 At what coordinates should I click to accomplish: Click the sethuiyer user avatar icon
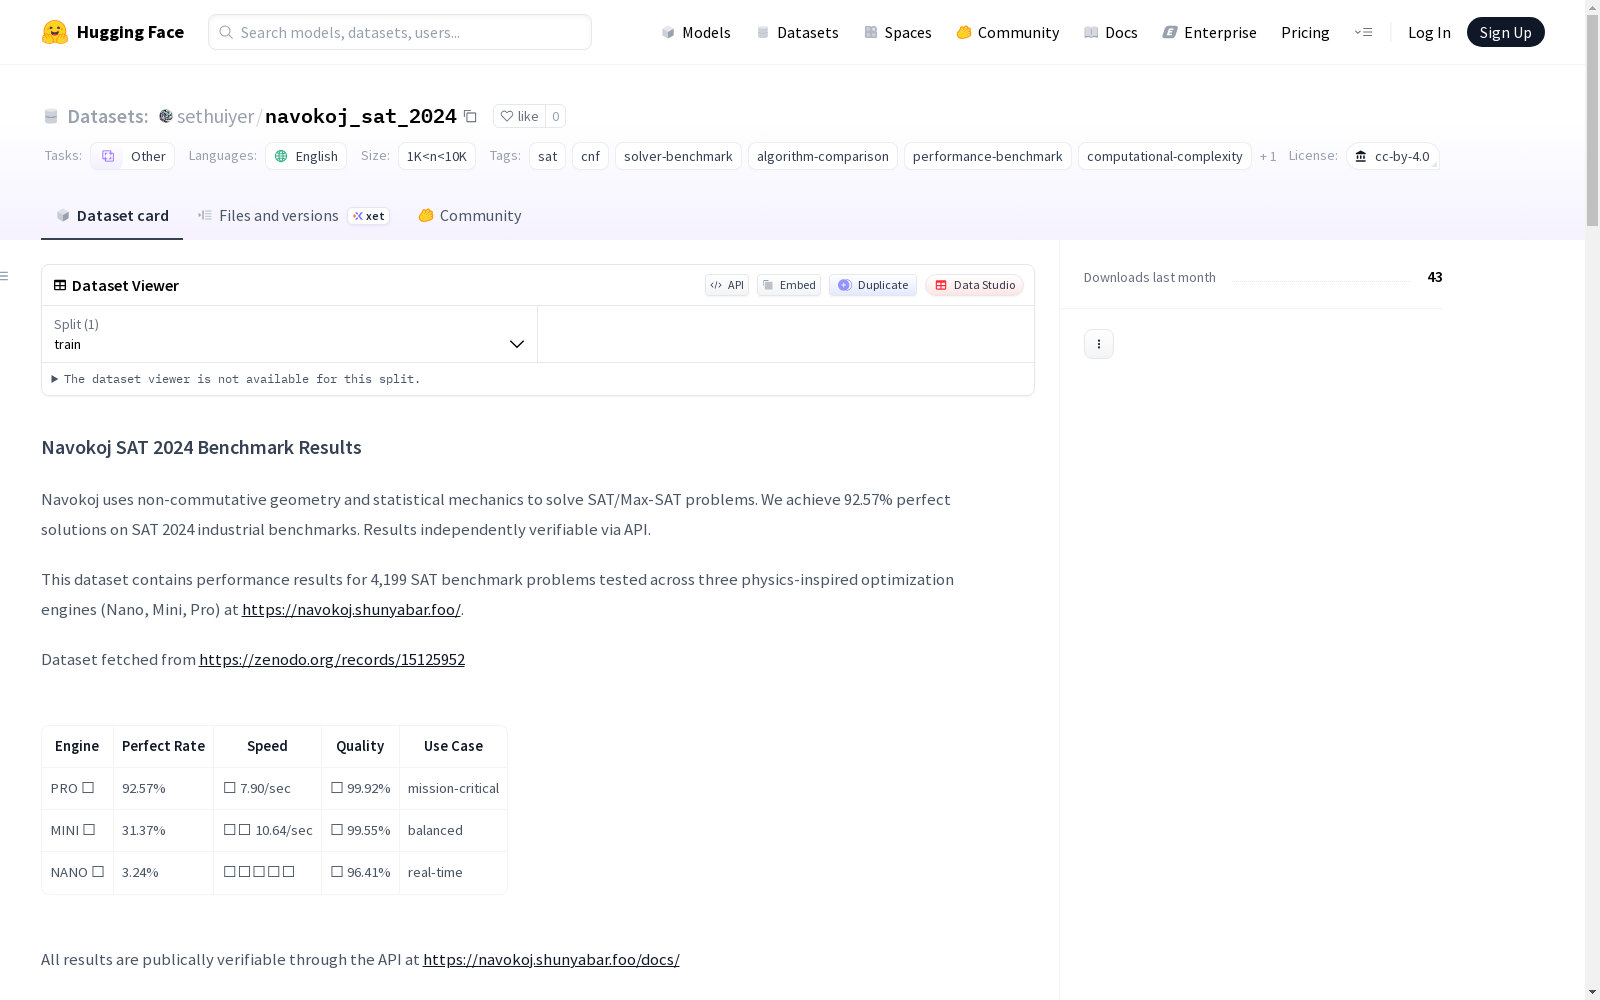[x=166, y=116]
